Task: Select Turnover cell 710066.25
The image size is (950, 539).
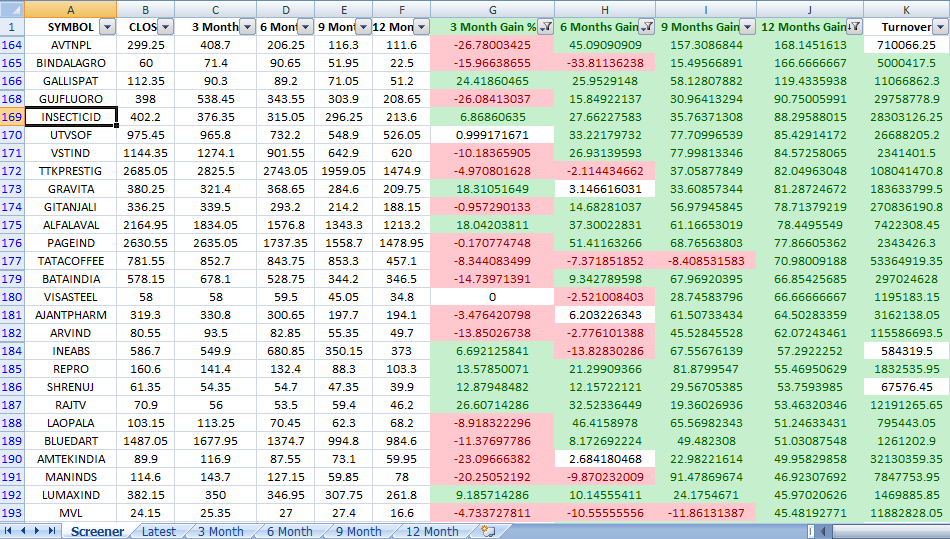Action: pos(906,45)
